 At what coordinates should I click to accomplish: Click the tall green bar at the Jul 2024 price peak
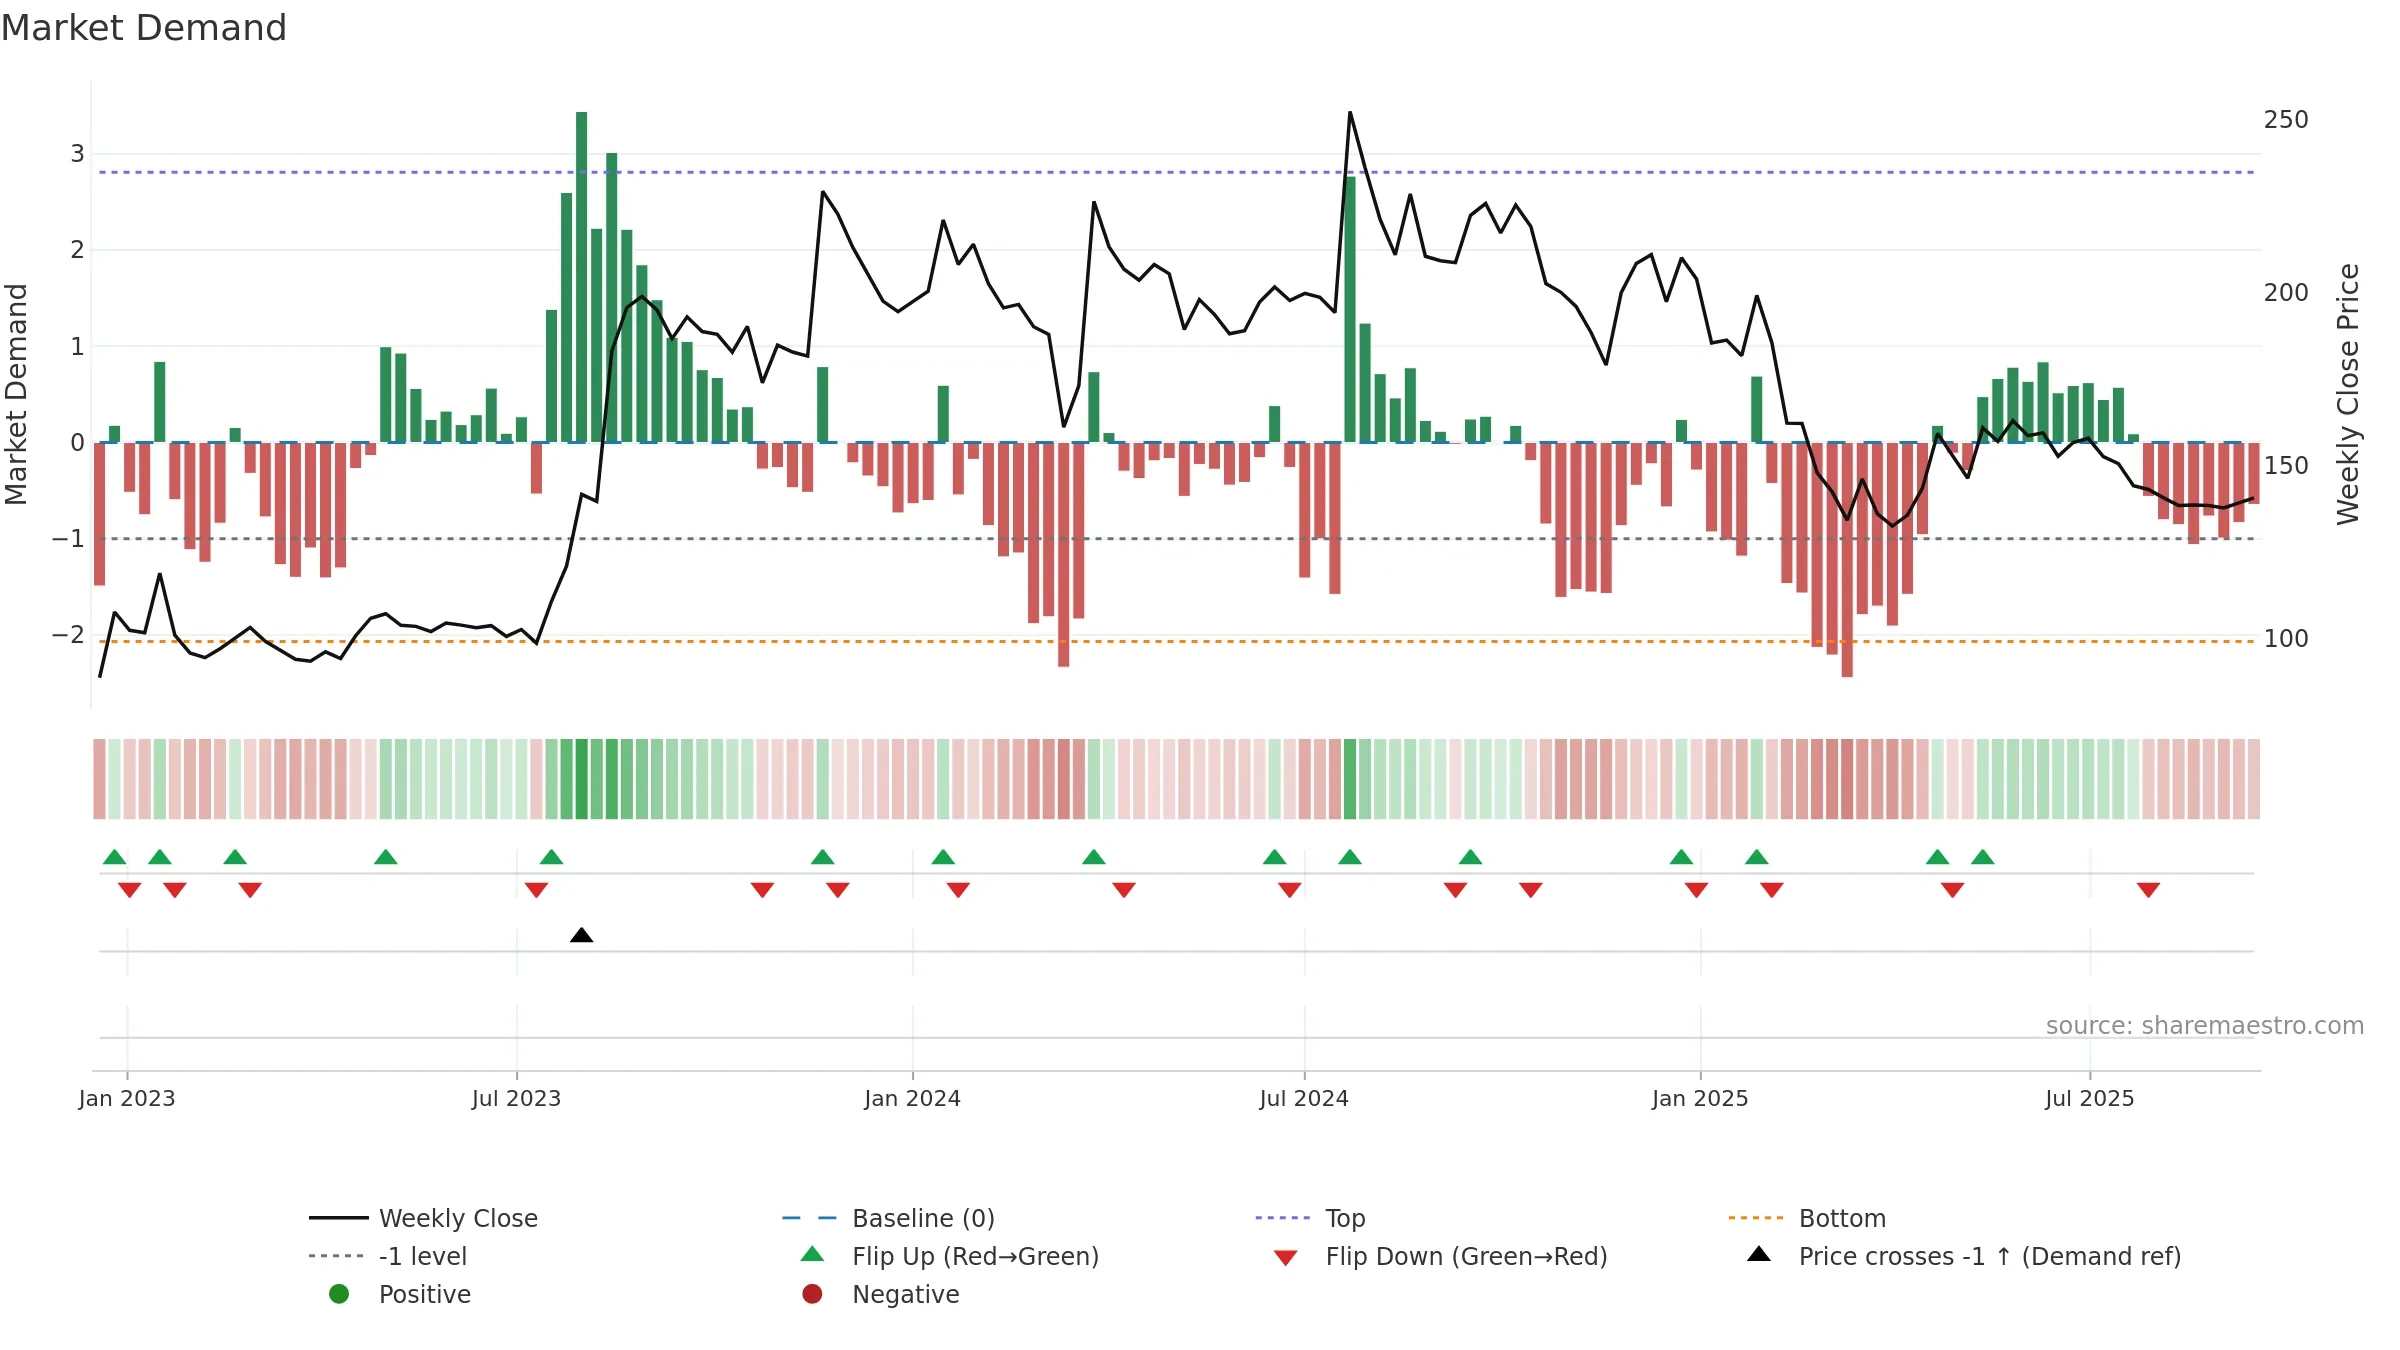pyautogui.click(x=1349, y=309)
